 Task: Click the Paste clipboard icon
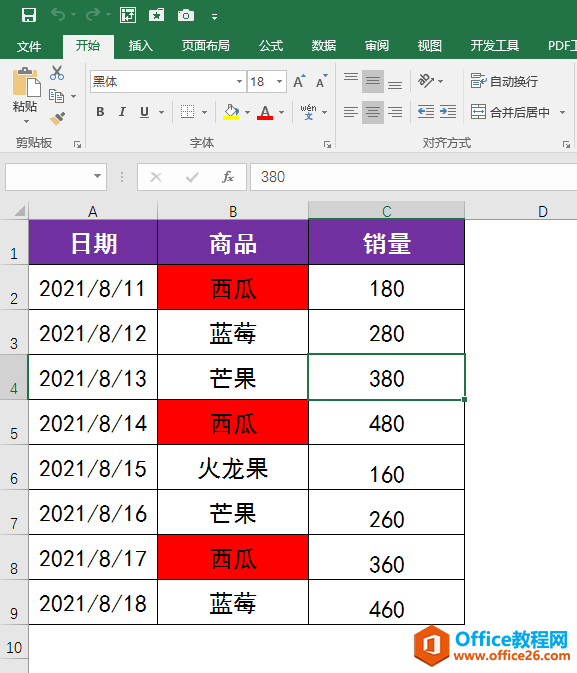[x=26, y=82]
